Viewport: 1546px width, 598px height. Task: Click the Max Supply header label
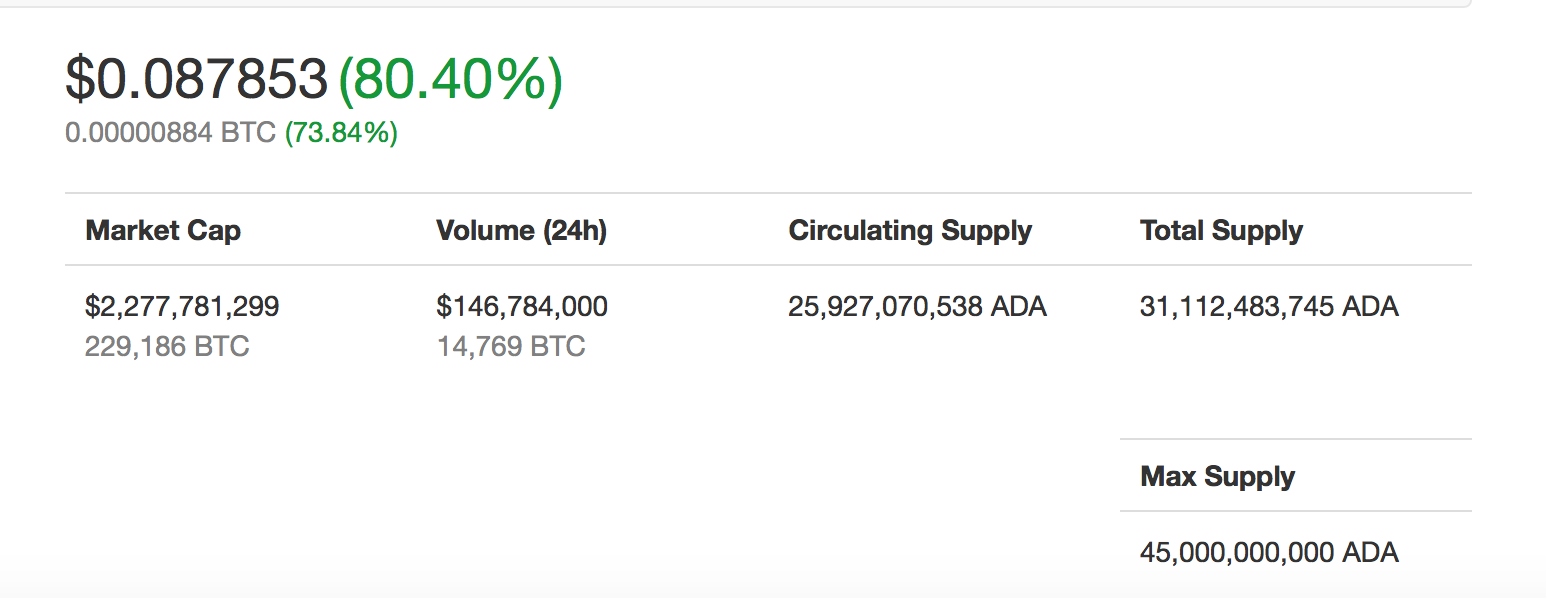click(x=1217, y=476)
